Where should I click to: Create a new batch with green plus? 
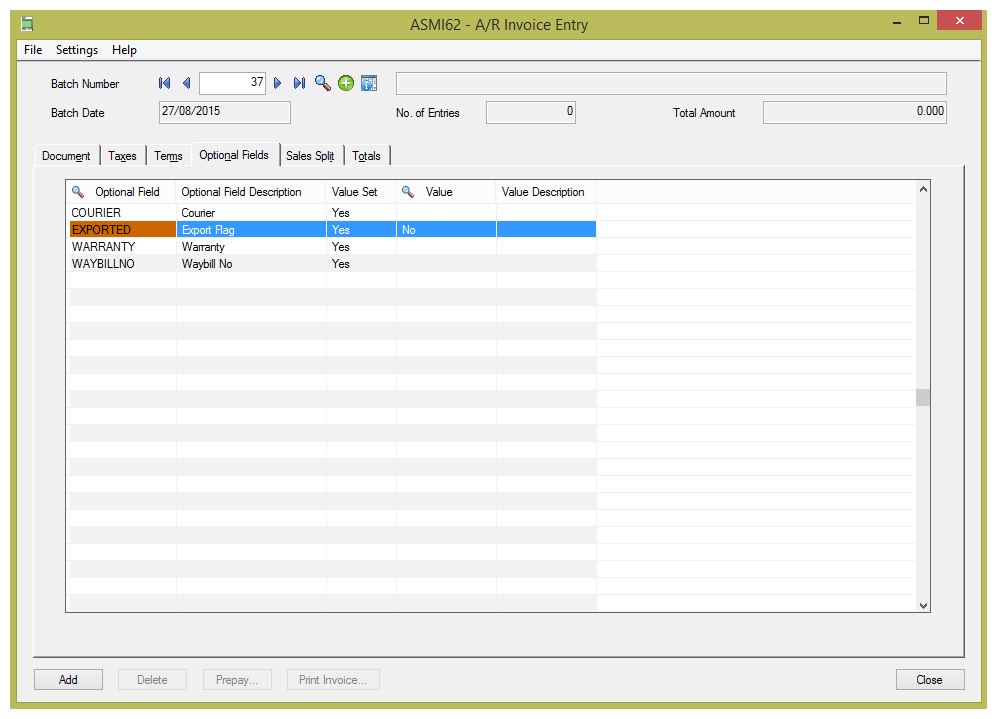pos(346,83)
